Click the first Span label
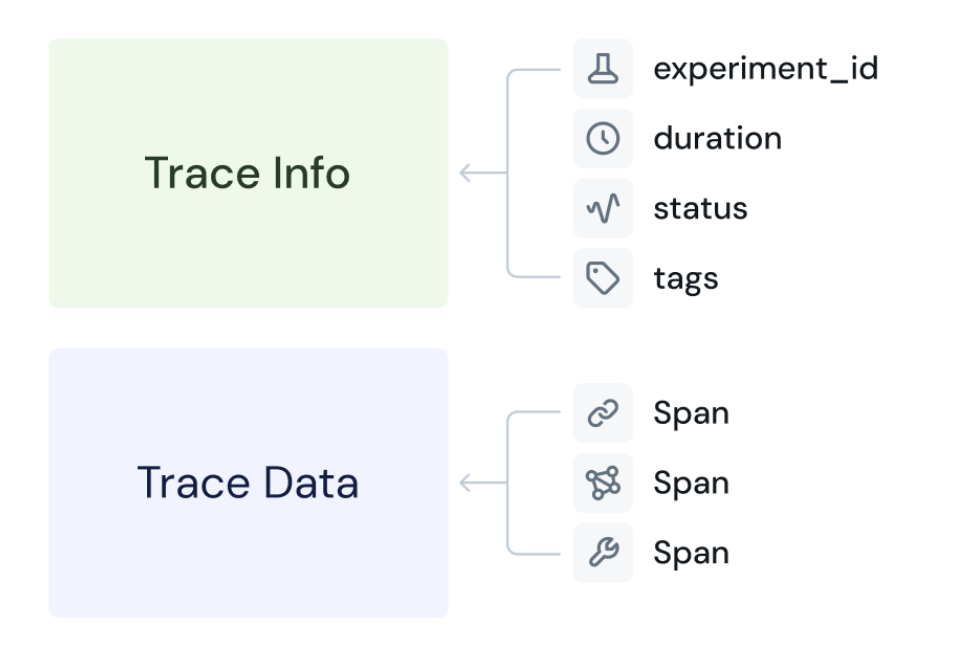This screenshot has height=646, width=968. (x=692, y=413)
